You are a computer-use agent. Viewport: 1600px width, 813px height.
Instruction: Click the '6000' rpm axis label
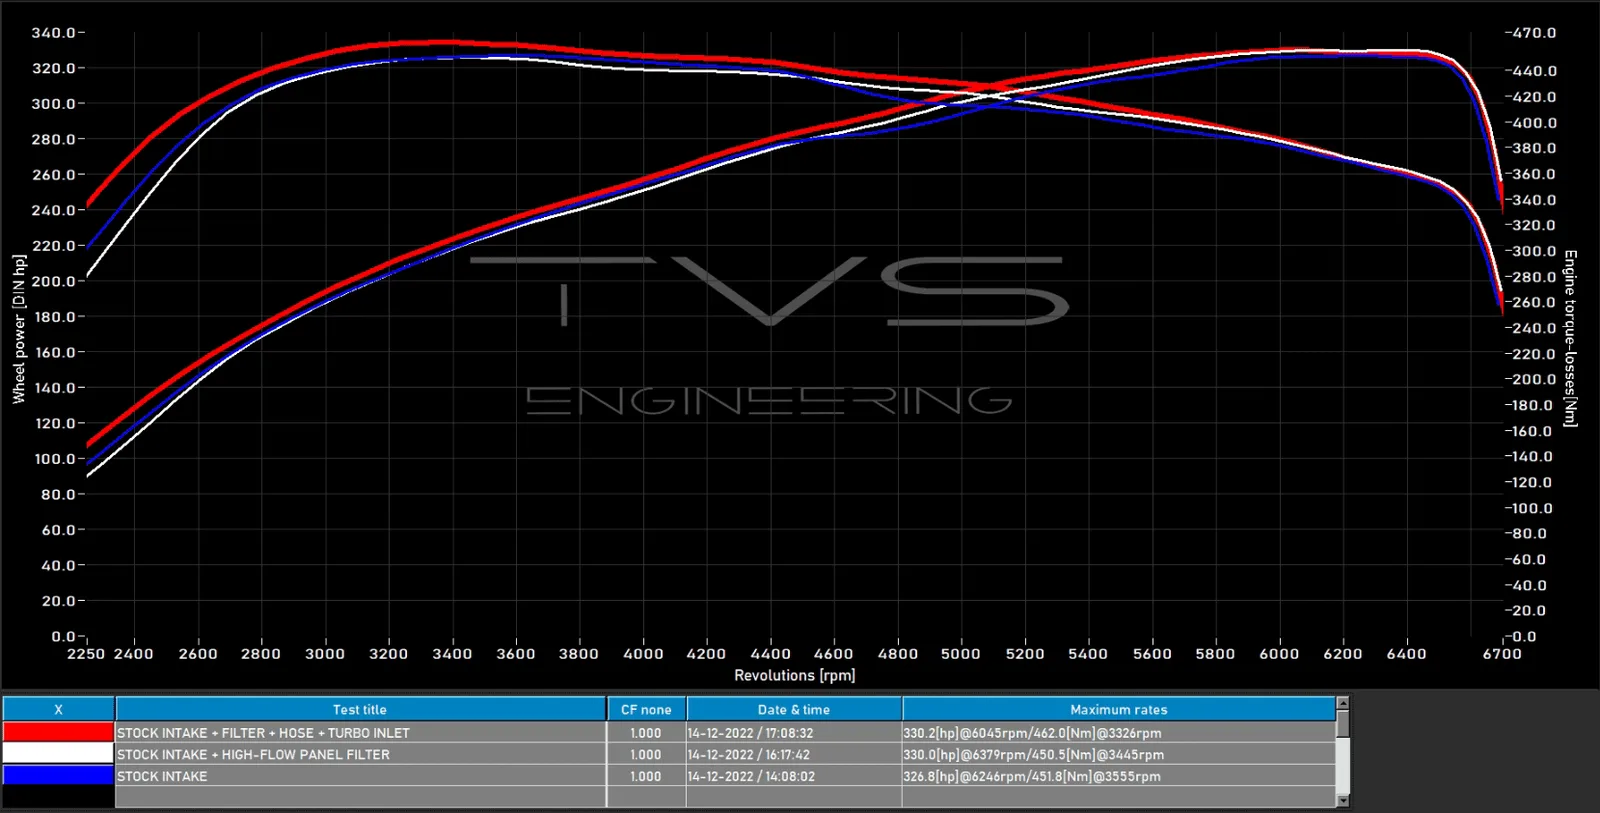click(x=1279, y=654)
